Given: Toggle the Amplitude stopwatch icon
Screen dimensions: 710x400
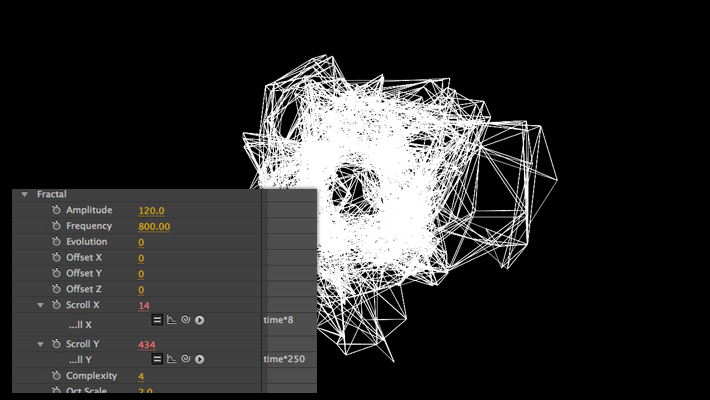Looking at the screenshot, I should coord(57,211).
